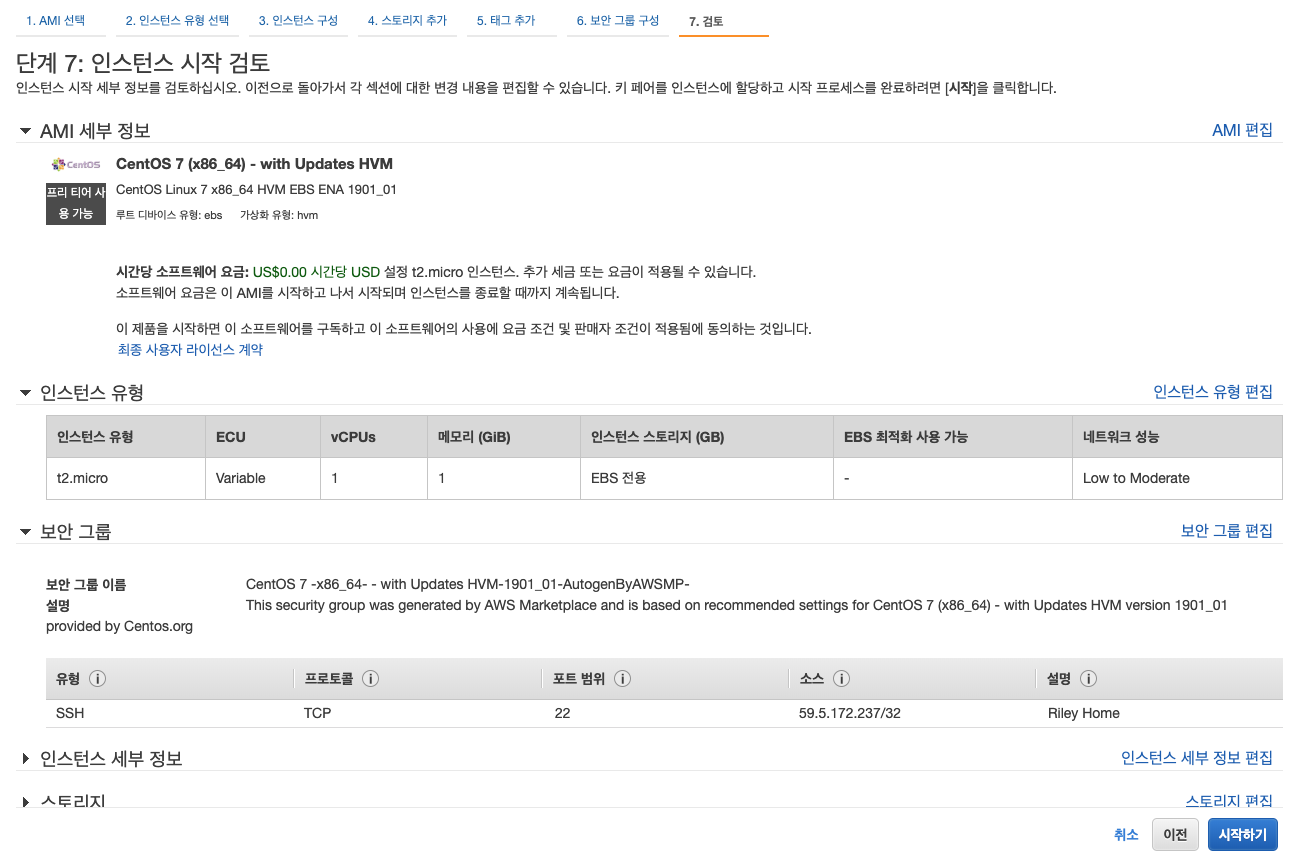
Task: Open the AMI 편집 link
Action: pyautogui.click(x=1243, y=129)
